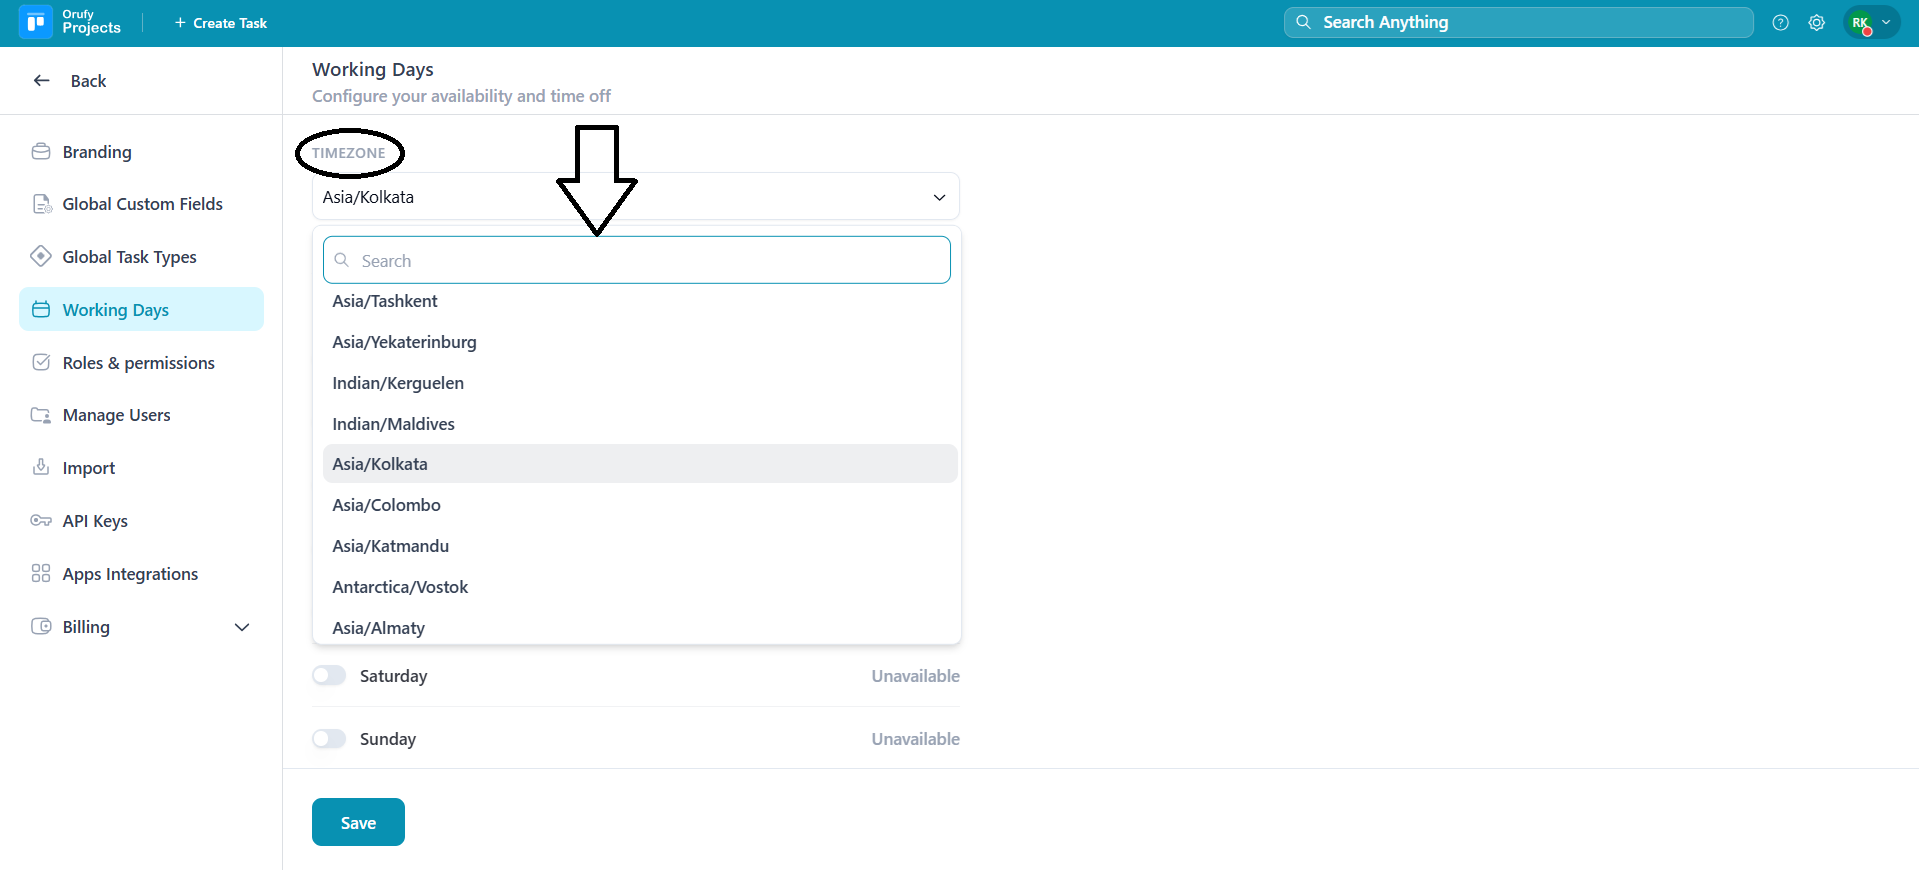Click the Create Task button

(221, 23)
